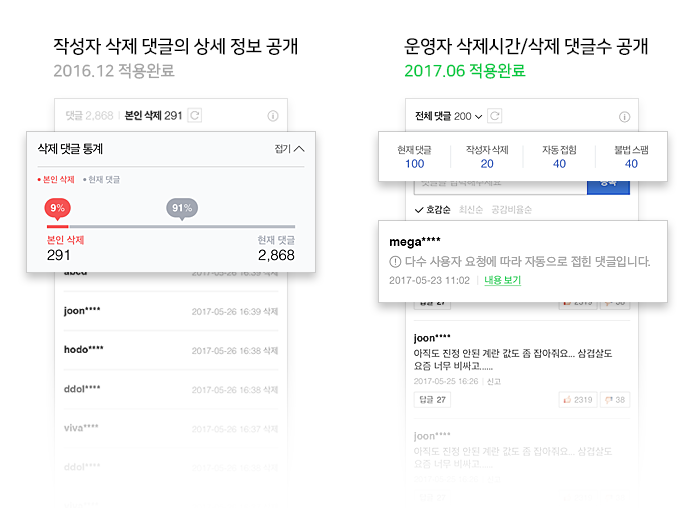
Task: Refresh comments next to 전체 댓글 200
Action: [495, 116]
